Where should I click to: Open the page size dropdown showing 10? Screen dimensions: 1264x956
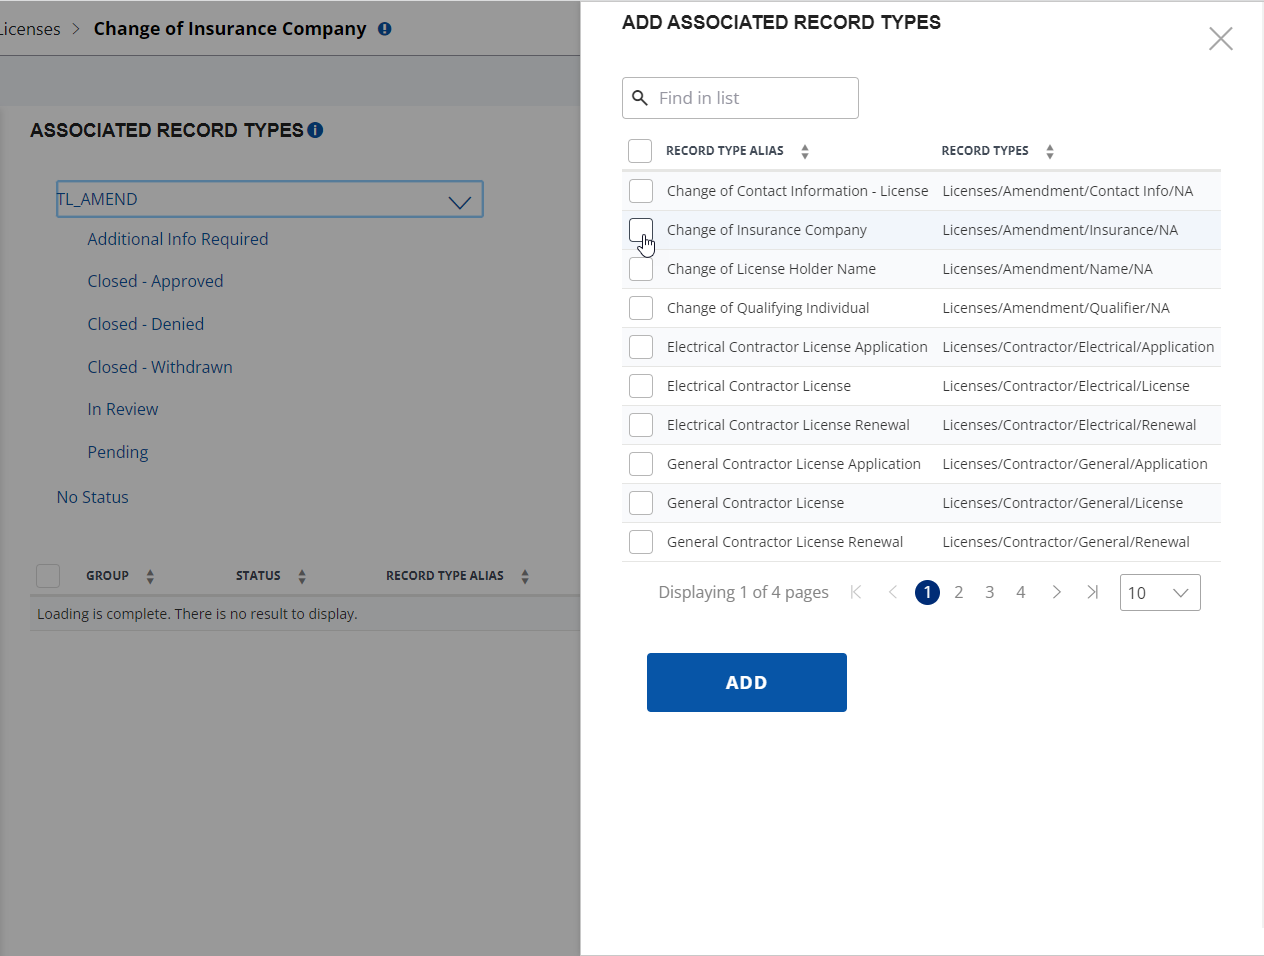1159,592
